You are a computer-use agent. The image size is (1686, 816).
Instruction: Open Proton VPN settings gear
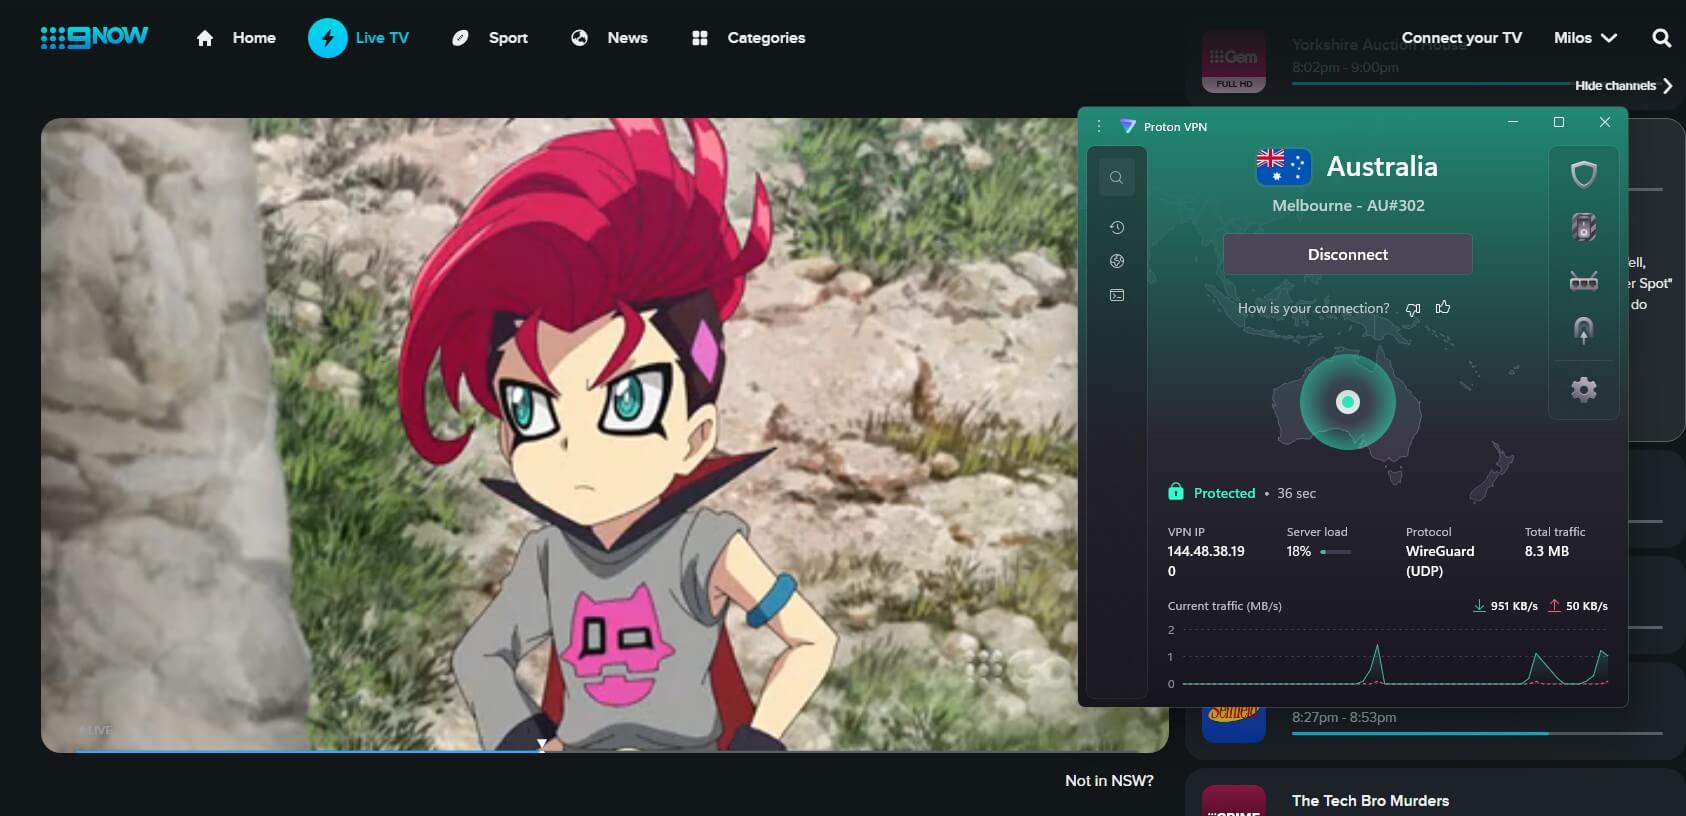pyautogui.click(x=1584, y=389)
